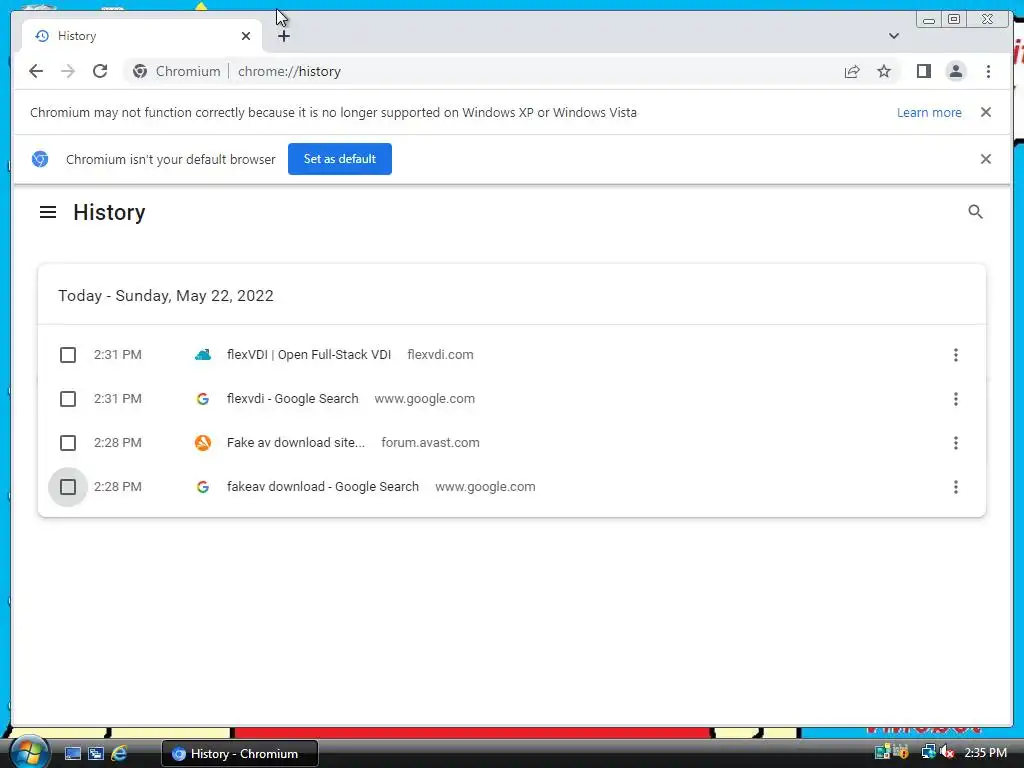The height and width of the screenshot is (768, 1024).
Task: Click the browser forward arrow
Action: pos(68,71)
